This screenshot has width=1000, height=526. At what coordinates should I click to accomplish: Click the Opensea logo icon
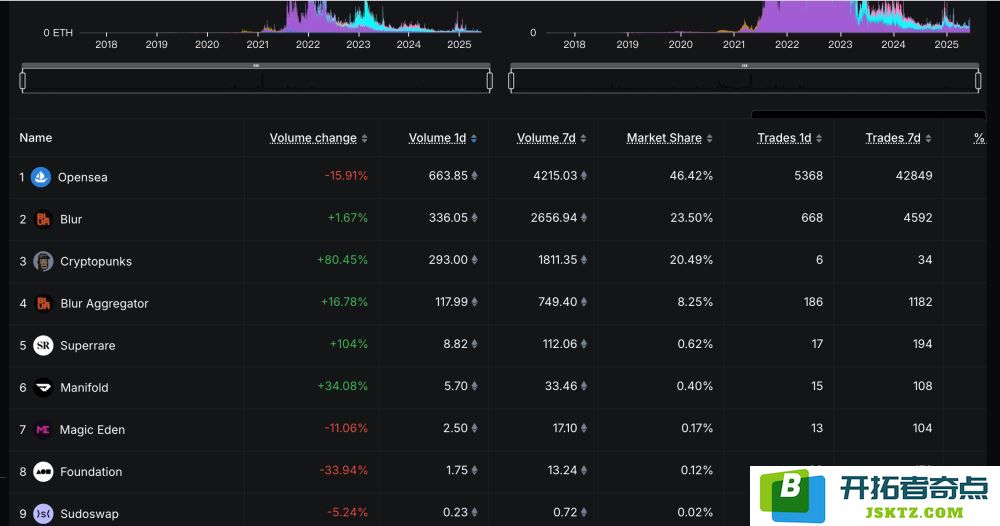click(41, 177)
